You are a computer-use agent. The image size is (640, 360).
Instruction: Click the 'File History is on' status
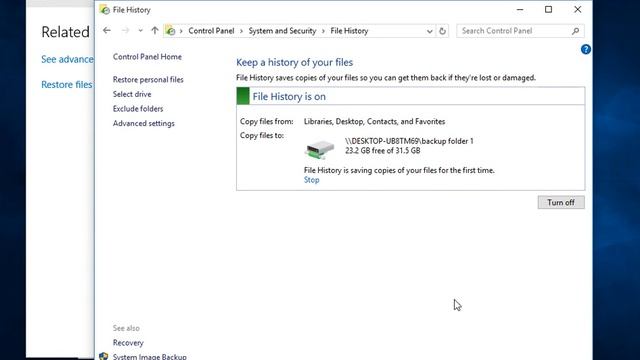pyautogui.click(x=289, y=97)
